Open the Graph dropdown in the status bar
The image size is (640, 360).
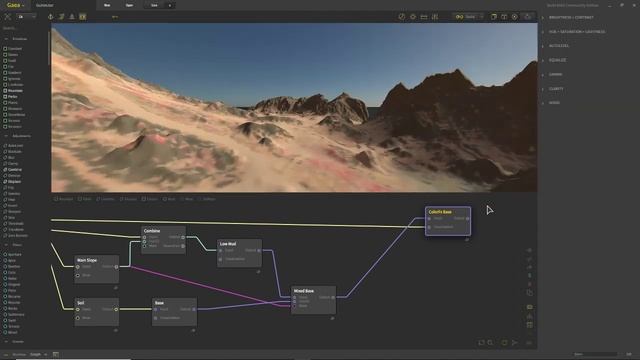39,354
